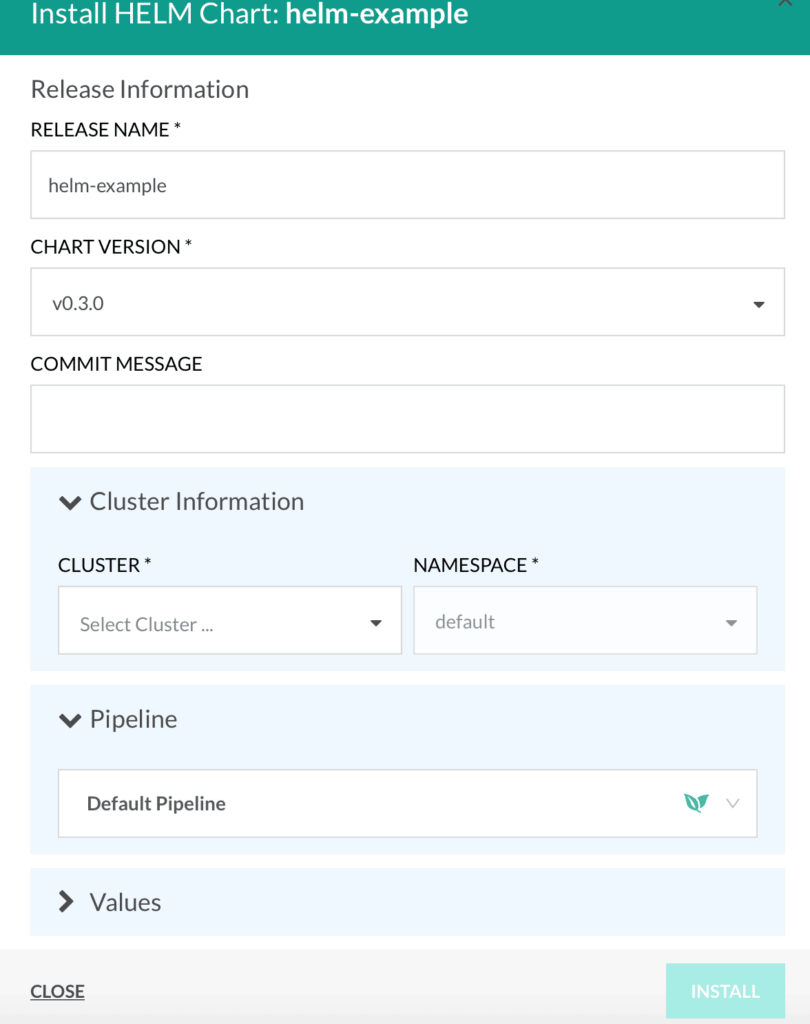Screen dimensions: 810x1024
Task: Click the caret arrow in Select Cluster field
Action: coord(376,623)
